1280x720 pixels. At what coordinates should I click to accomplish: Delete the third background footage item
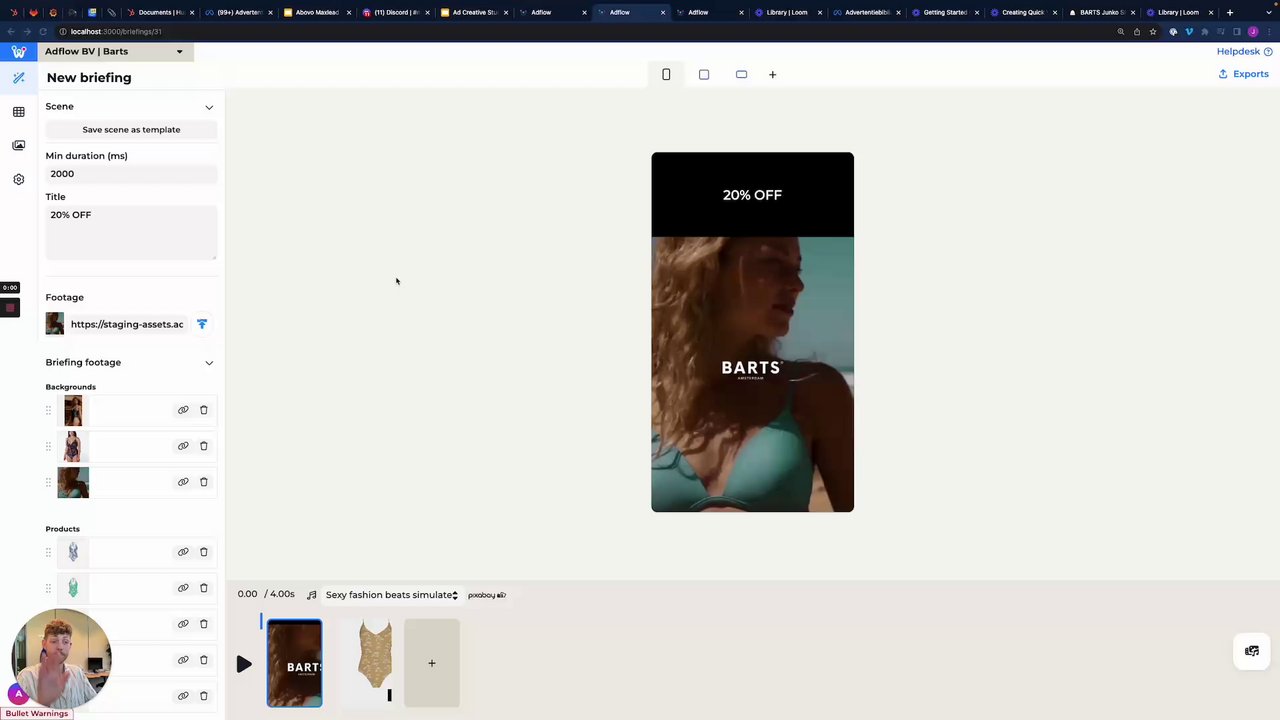click(x=204, y=482)
